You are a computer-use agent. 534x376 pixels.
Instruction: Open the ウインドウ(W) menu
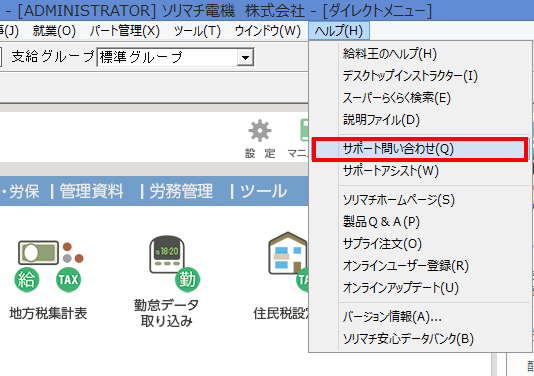pos(267,31)
